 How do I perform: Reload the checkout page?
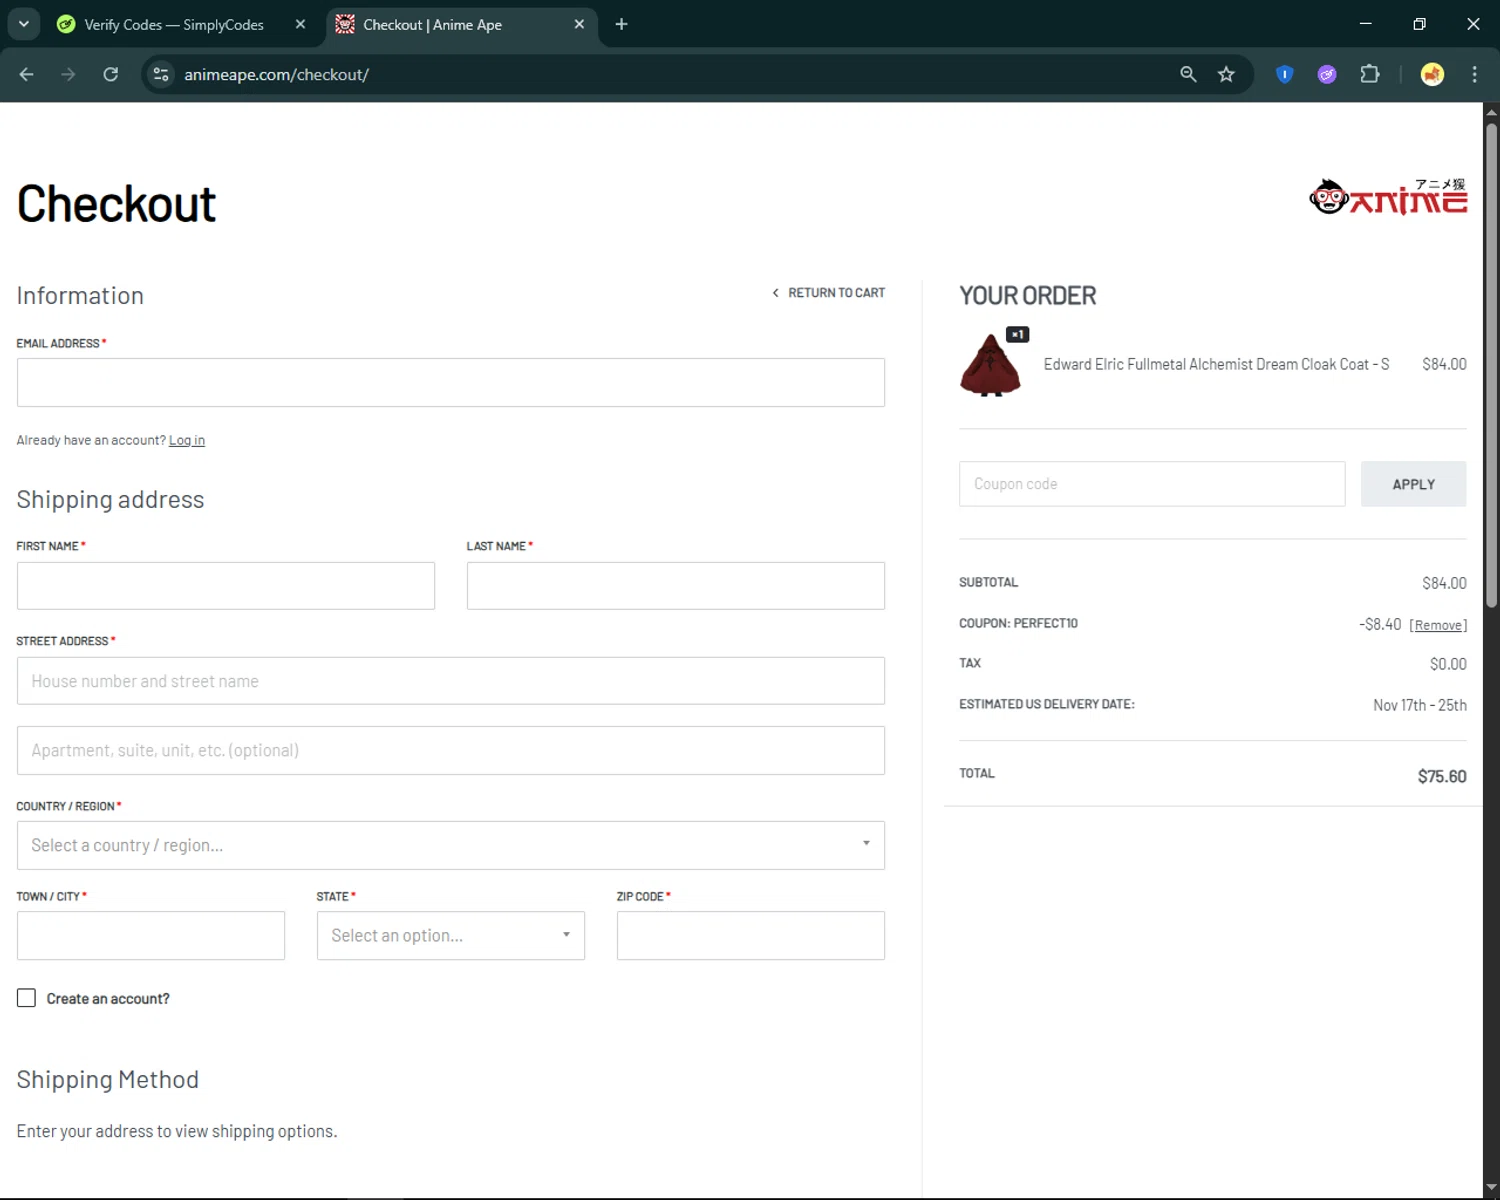click(111, 74)
